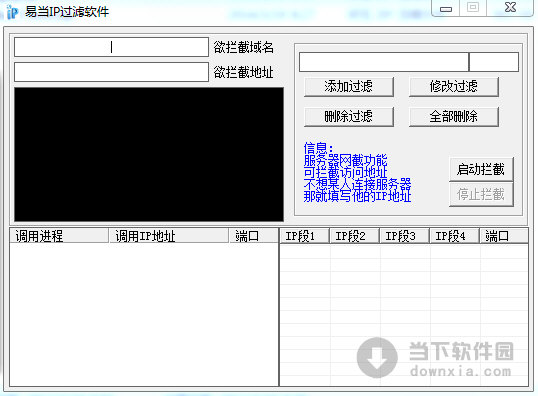Click the 欲拦截地址 input field
The image size is (538, 396).
[x=111, y=72]
